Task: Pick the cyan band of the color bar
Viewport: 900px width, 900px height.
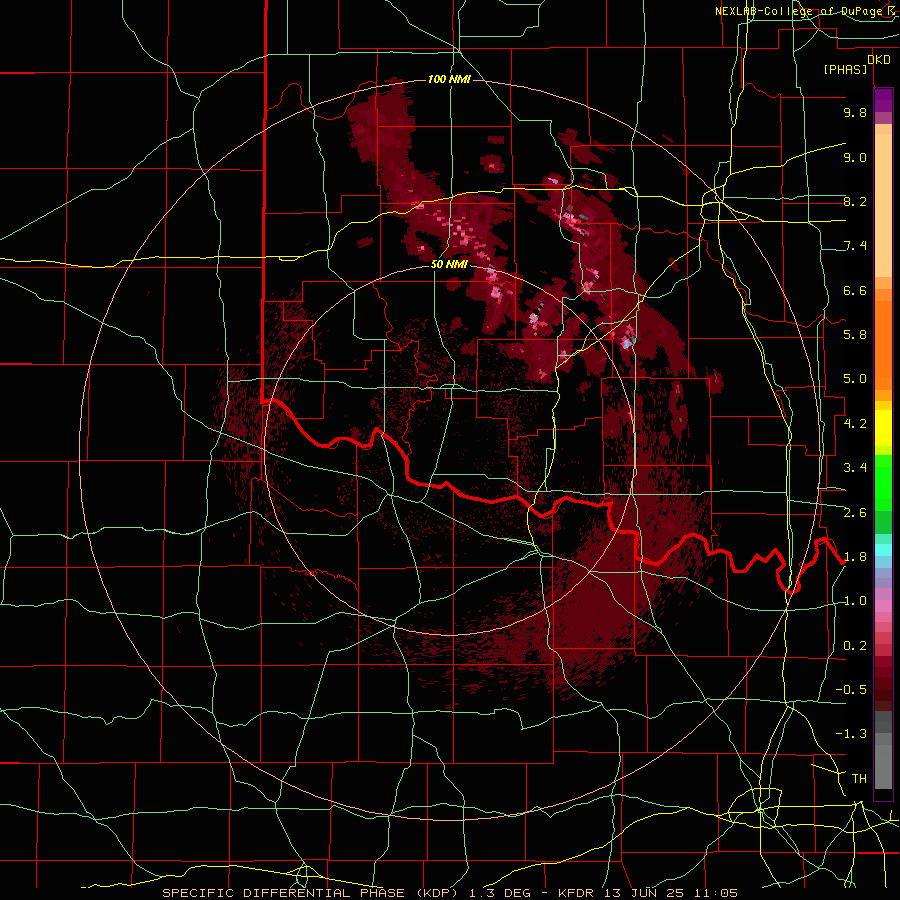Action: pyautogui.click(x=883, y=550)
